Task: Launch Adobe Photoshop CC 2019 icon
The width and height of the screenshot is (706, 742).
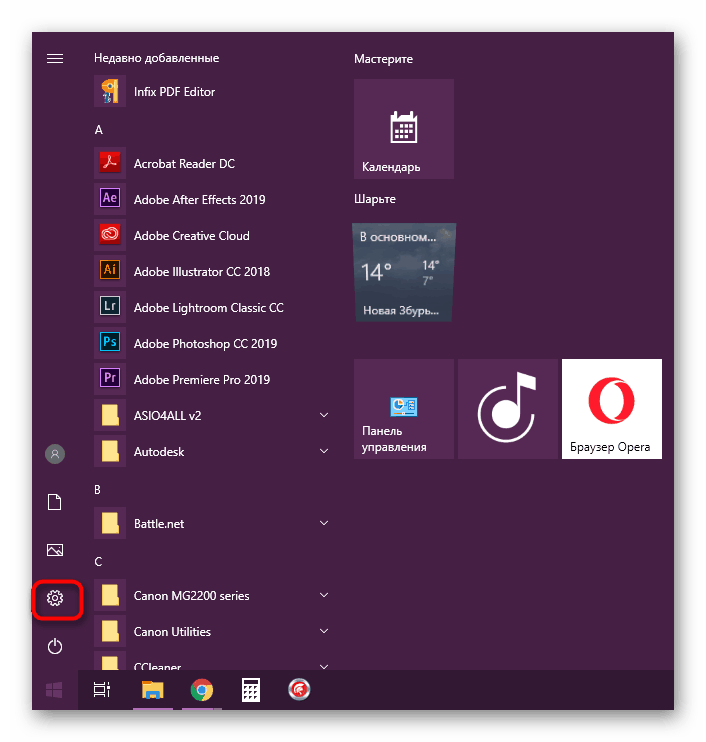Action: (110, 343)
